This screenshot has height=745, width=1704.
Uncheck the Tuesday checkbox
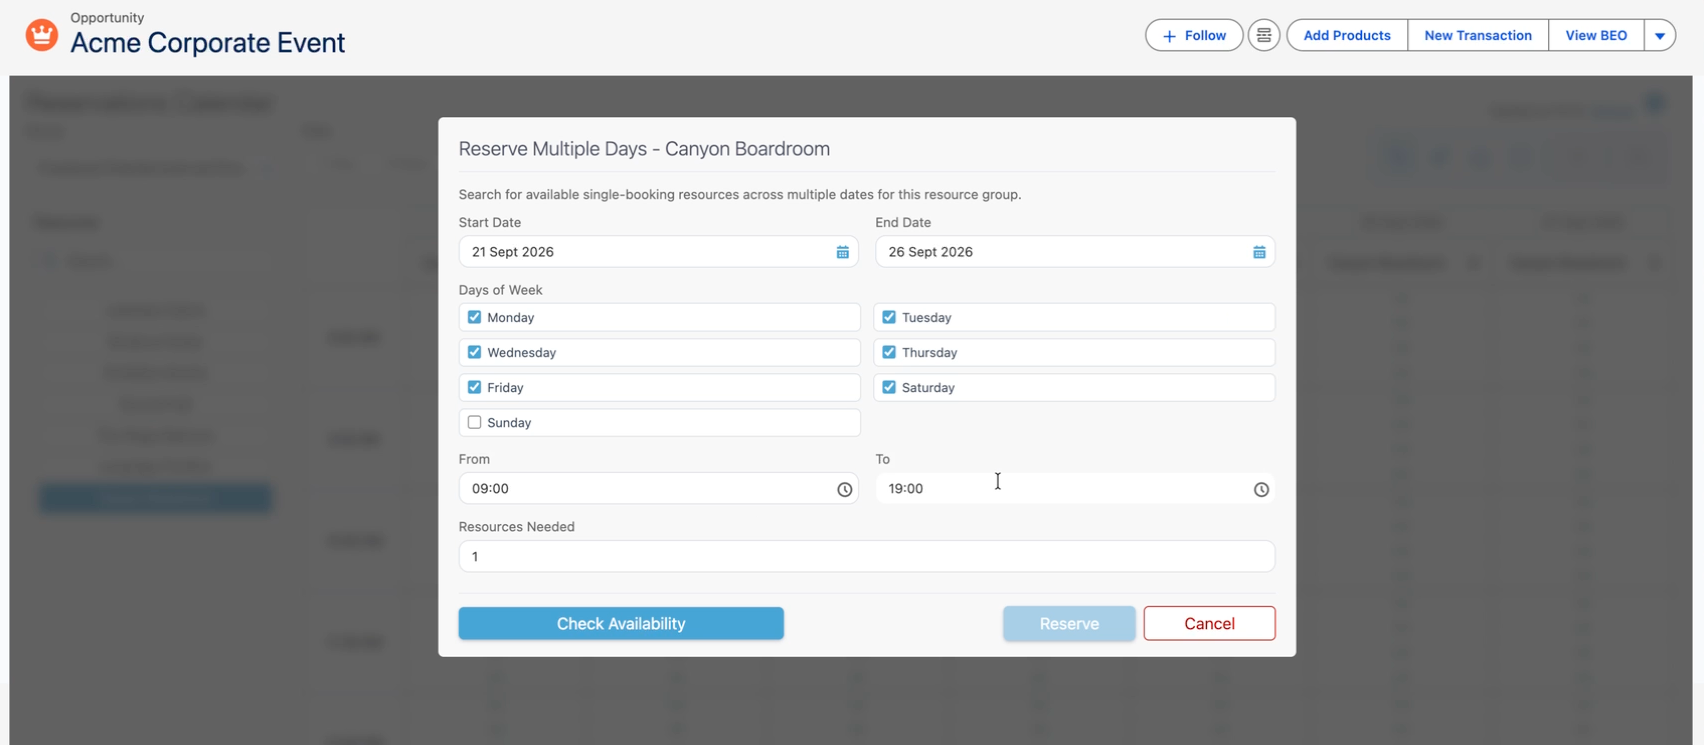[889, 317]
